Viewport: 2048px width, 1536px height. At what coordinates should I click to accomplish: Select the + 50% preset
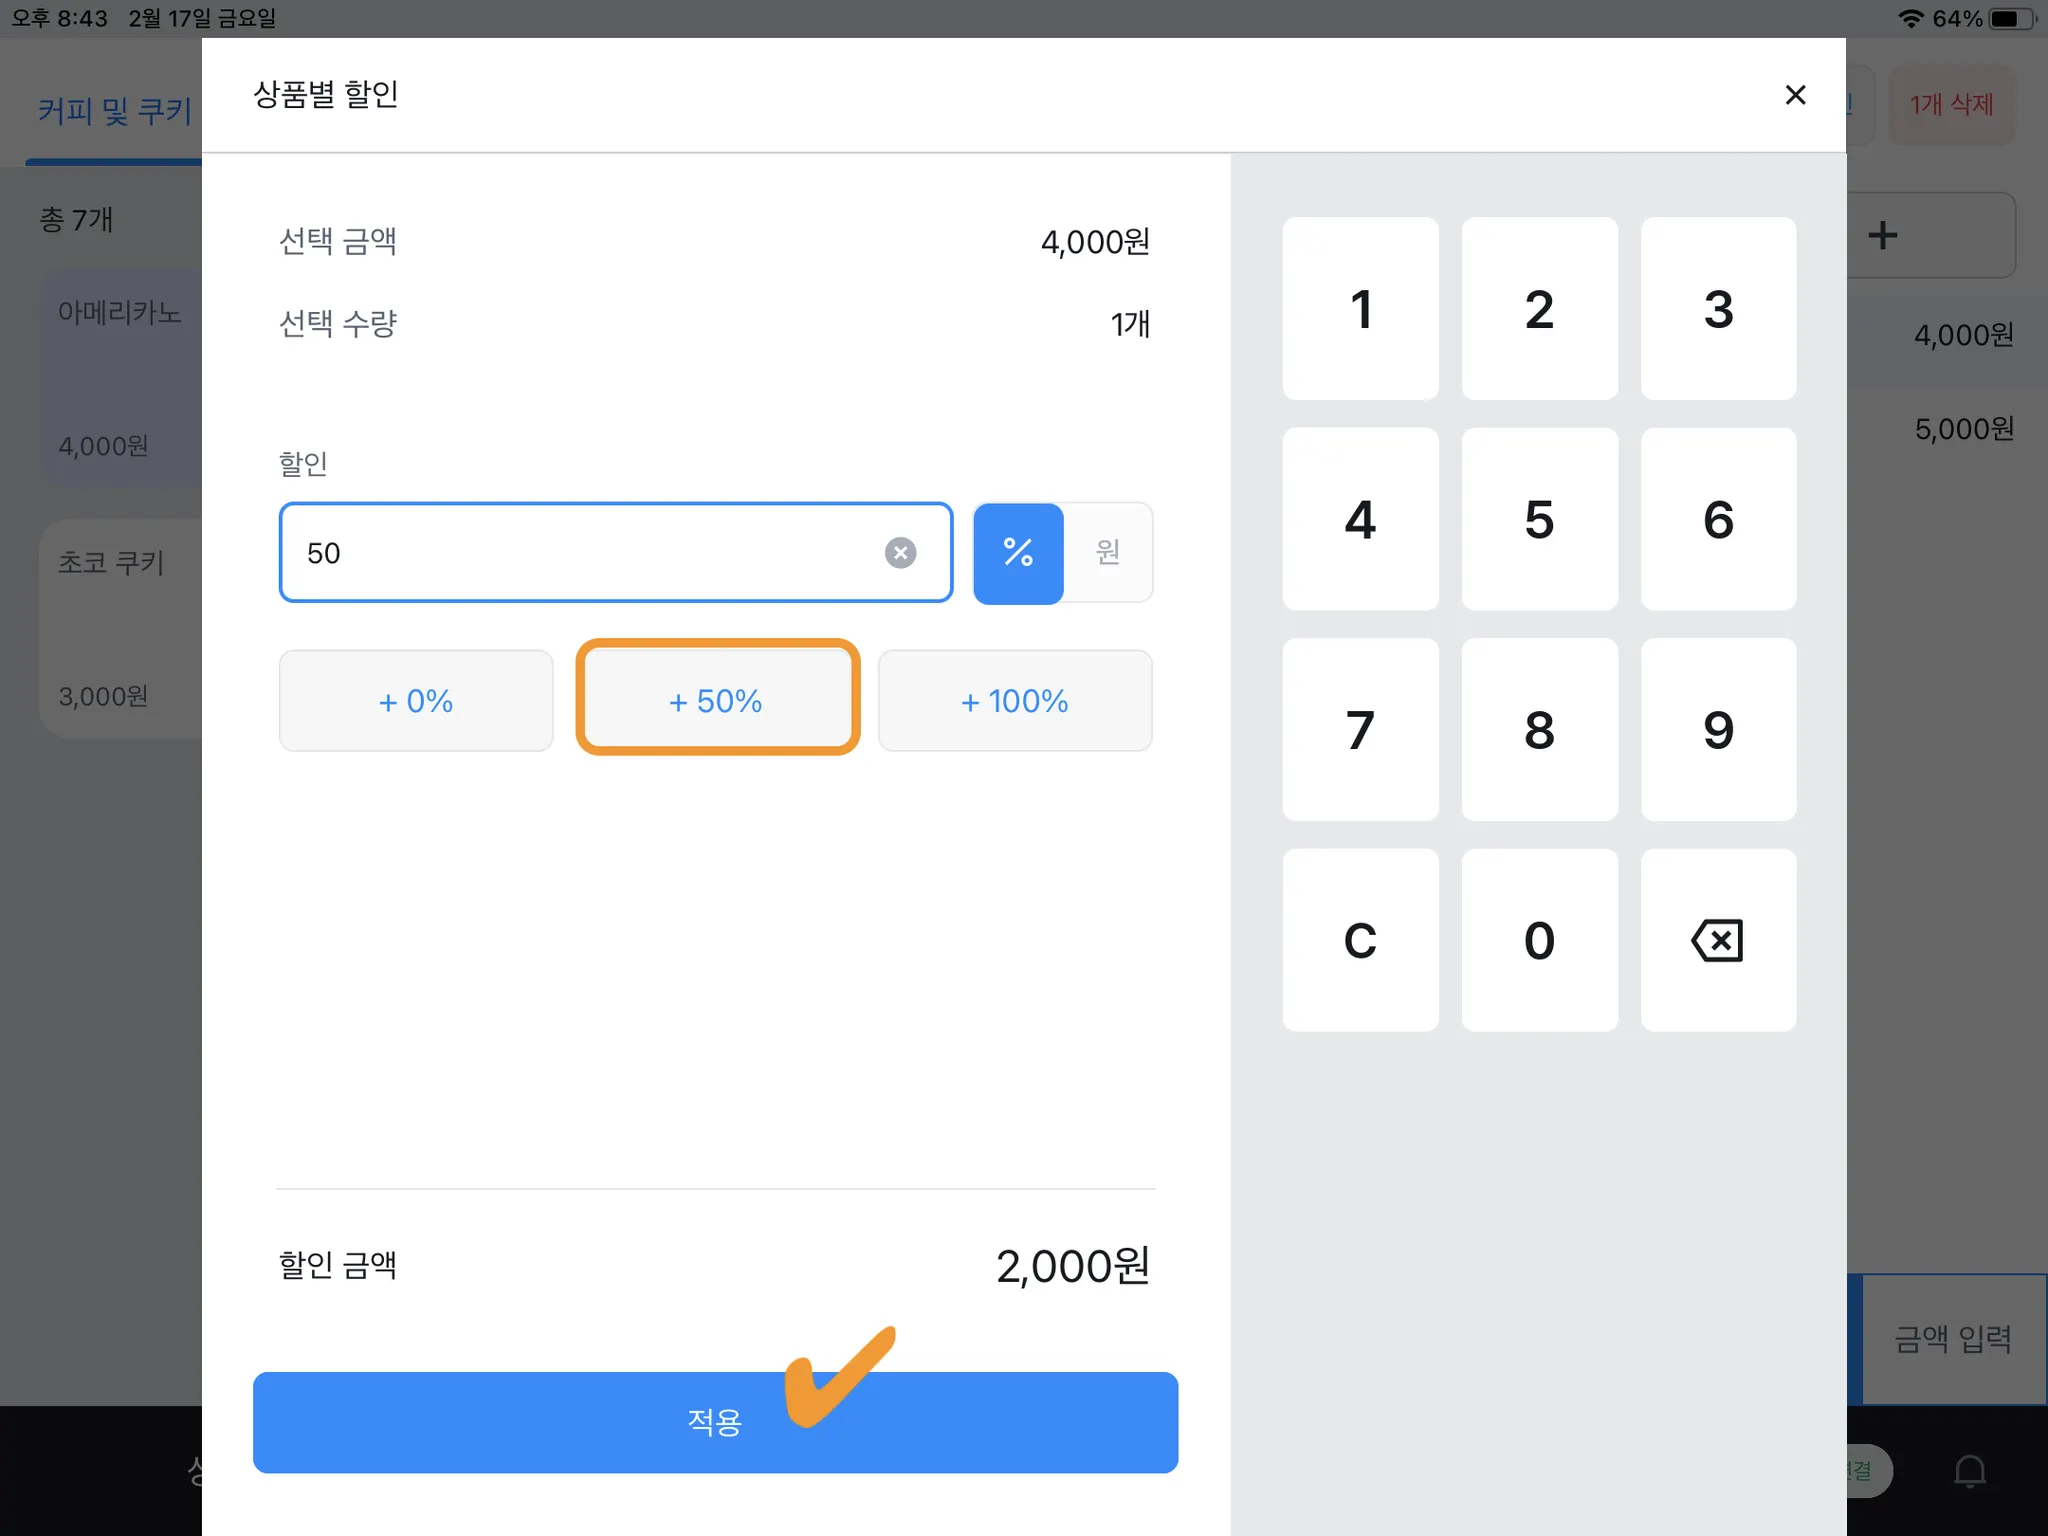tap(717, 700)
